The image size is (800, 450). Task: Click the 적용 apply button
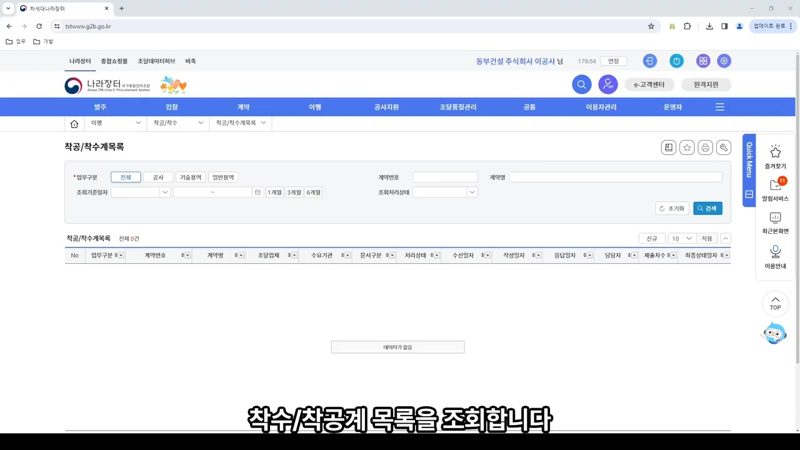pyautogui.click(x=707, y=238)
